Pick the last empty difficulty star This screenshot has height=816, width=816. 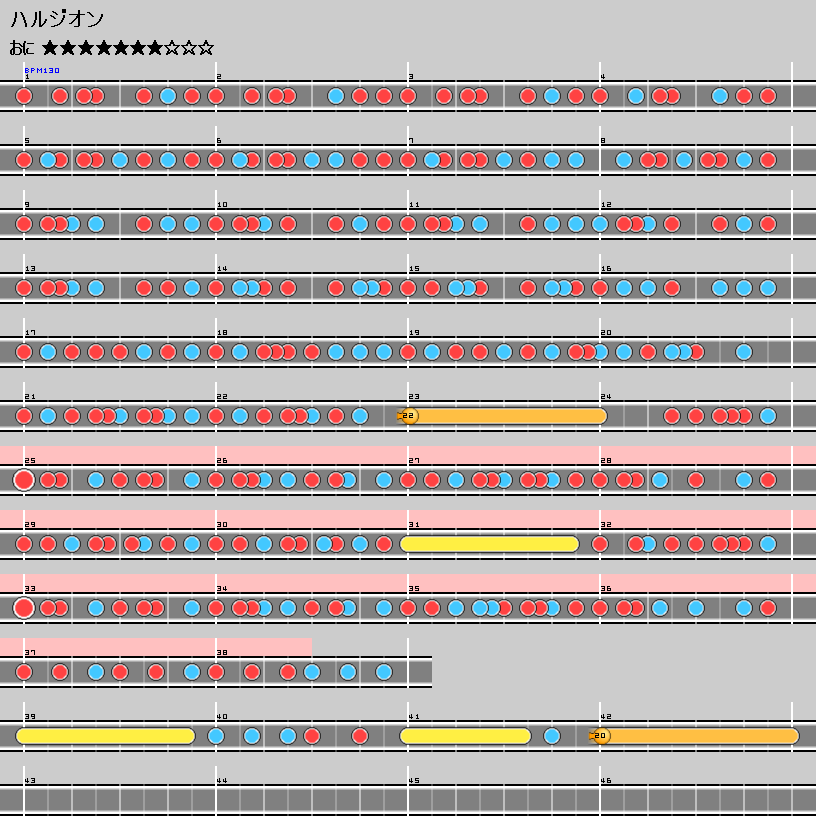click(205, 48)
